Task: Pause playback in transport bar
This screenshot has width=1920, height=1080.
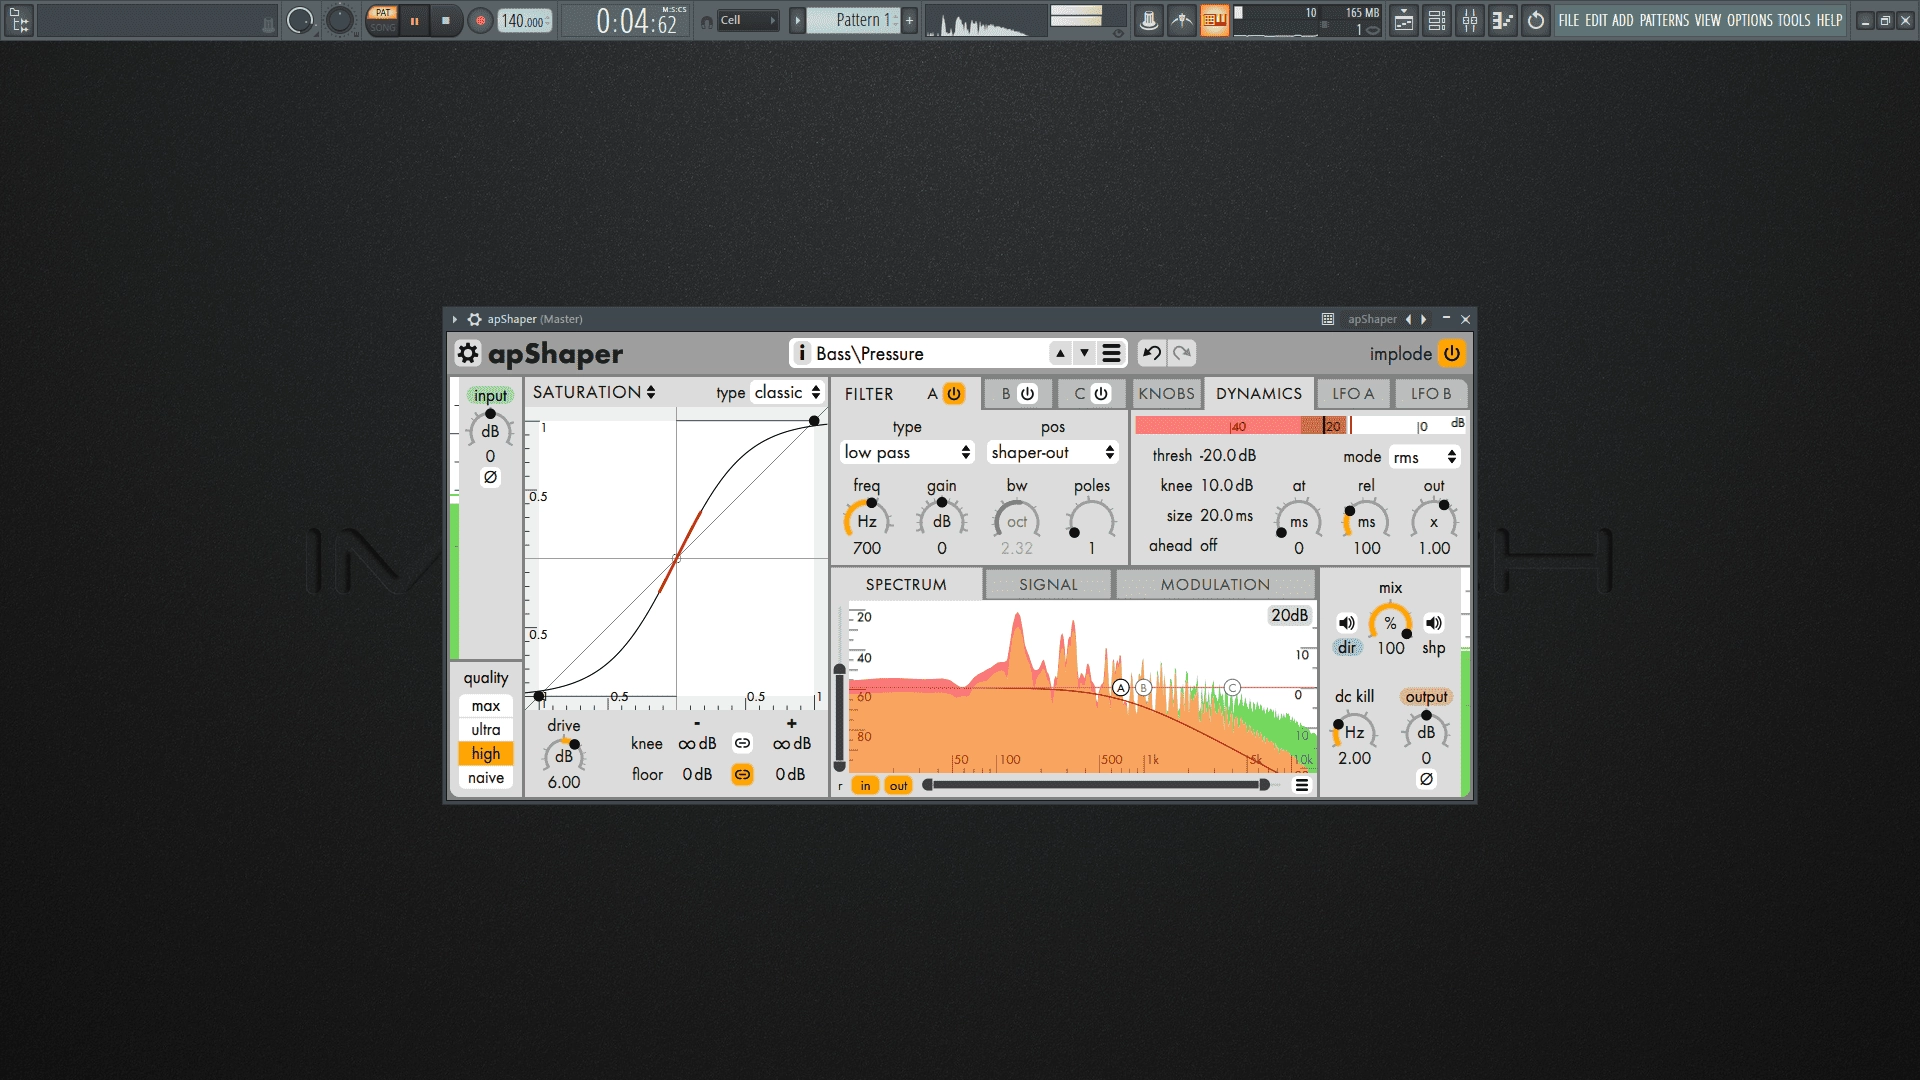Action: click(x=414, y=20)
